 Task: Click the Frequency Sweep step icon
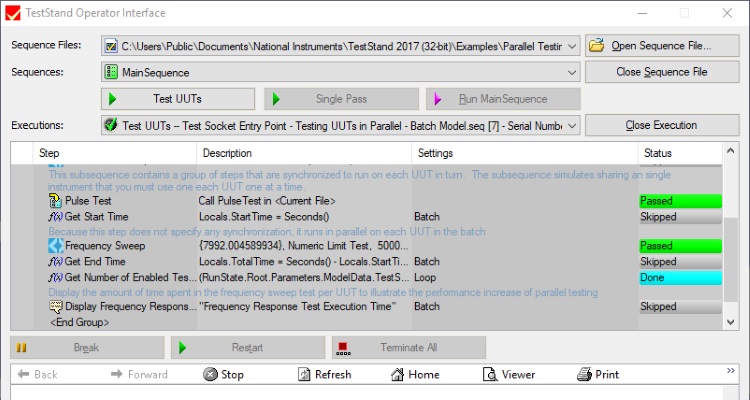55,245
